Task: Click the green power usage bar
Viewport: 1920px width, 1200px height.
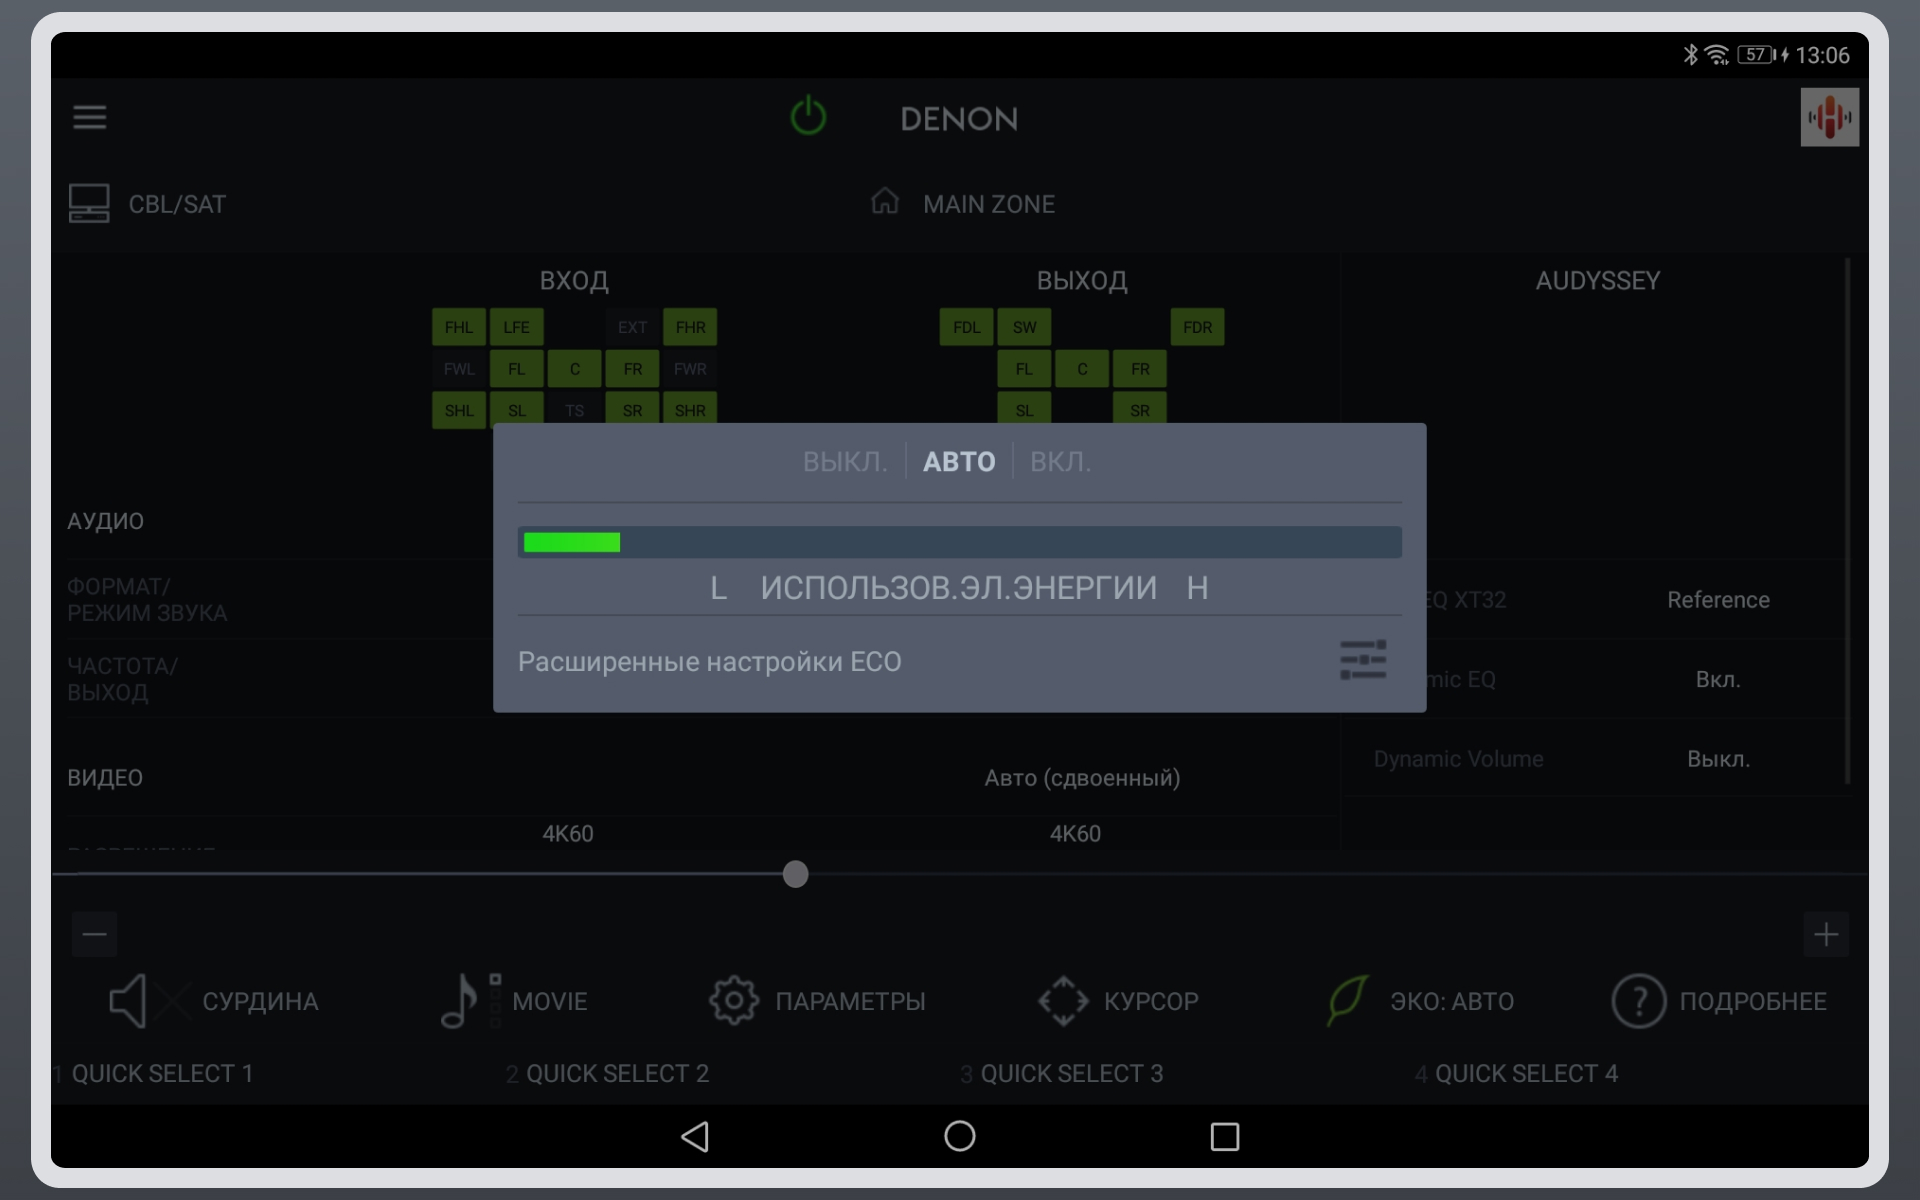Action: tap(572, 542)
